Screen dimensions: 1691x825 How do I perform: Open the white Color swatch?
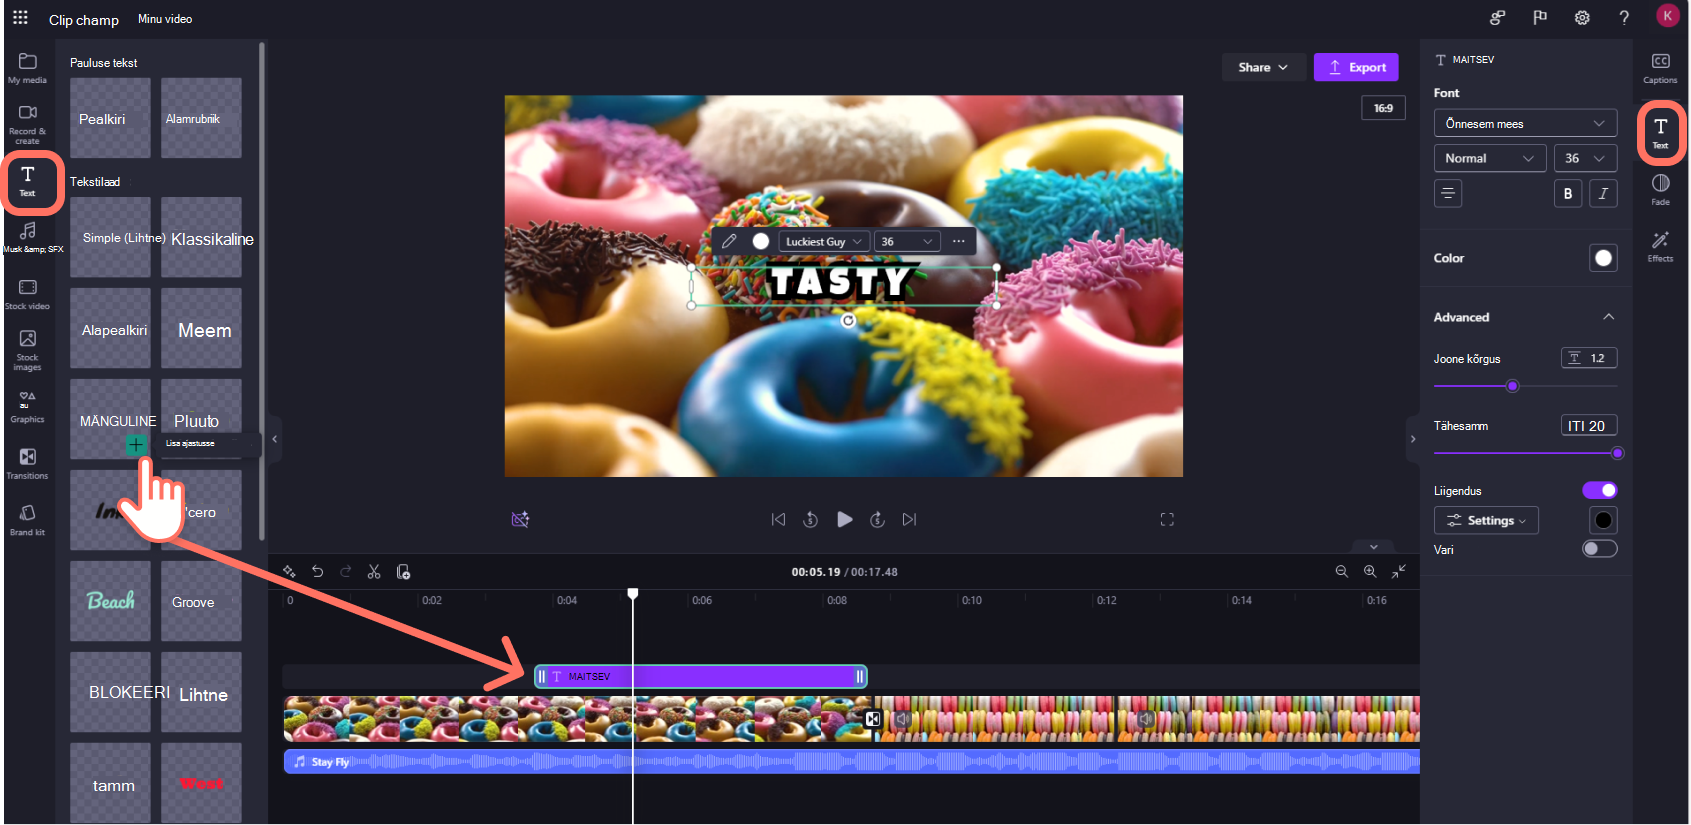(1603, 258)
